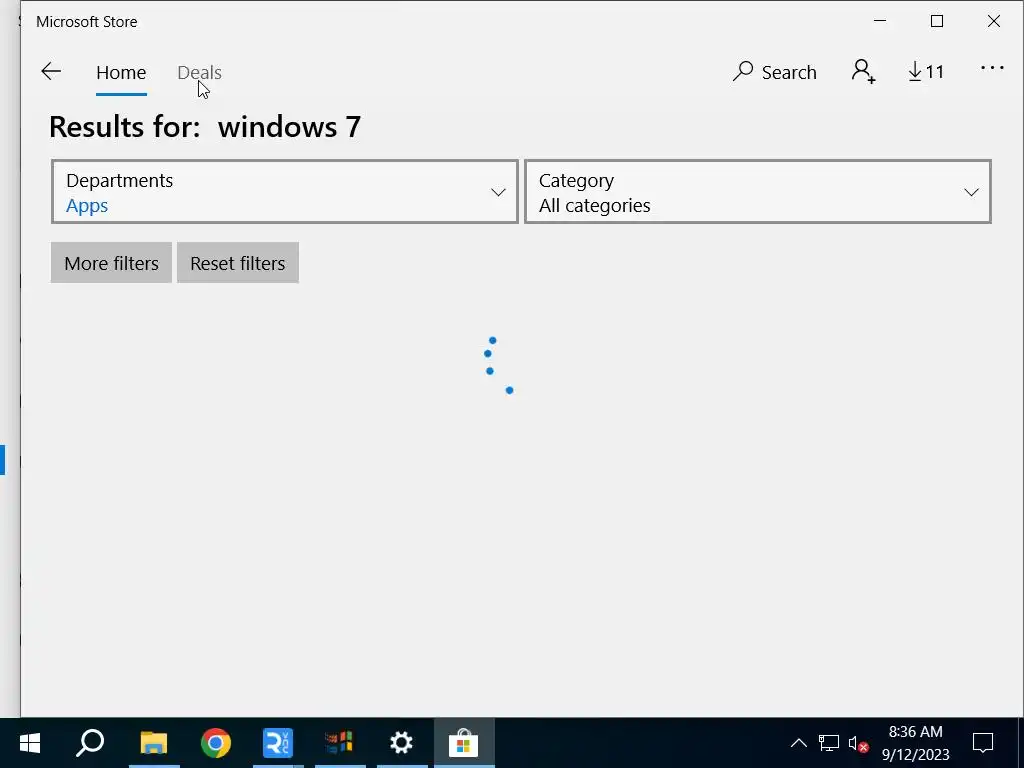Launch Google Chrome from the taskbar

tap(216, 743)
